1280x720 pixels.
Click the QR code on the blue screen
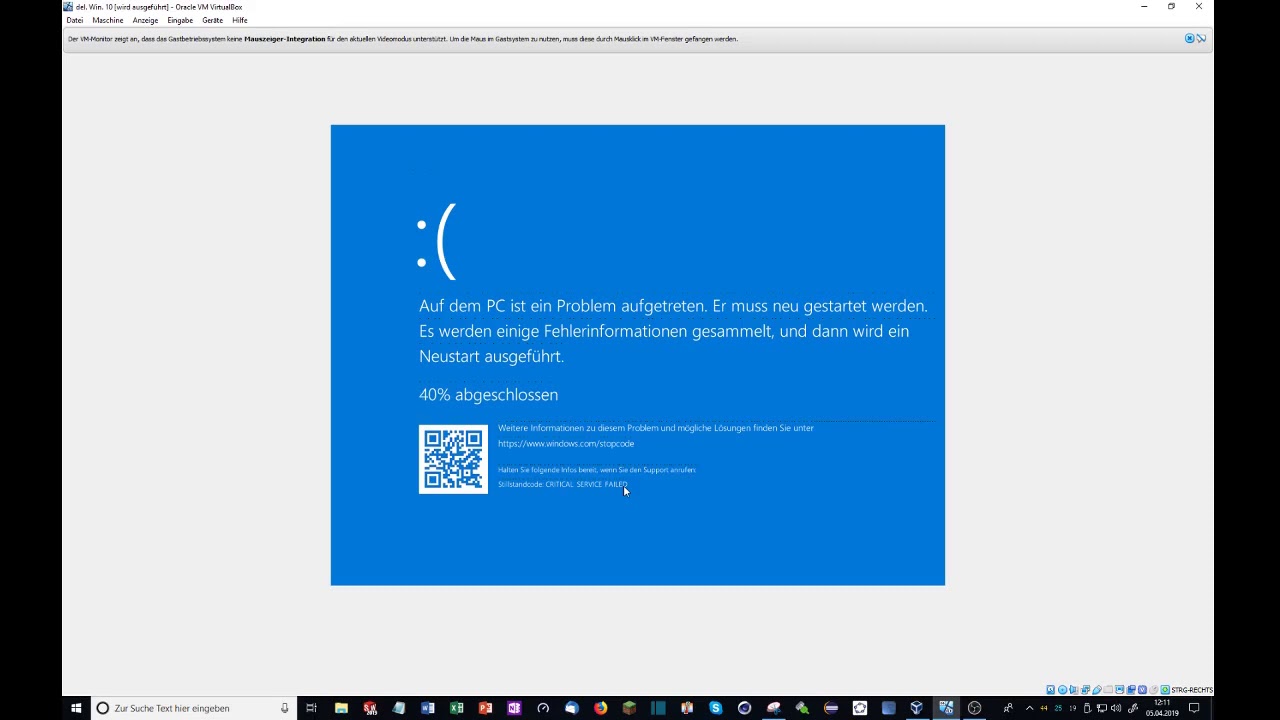453,459
